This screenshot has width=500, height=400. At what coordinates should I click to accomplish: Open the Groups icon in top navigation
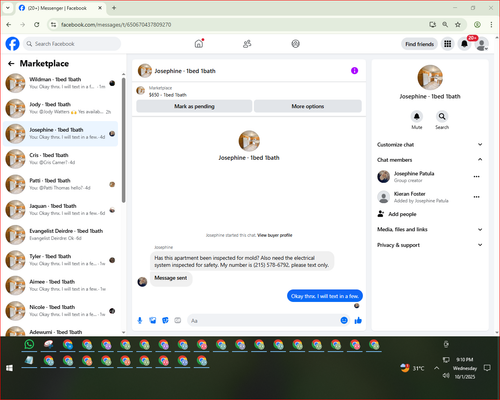[x=295, y=44]
